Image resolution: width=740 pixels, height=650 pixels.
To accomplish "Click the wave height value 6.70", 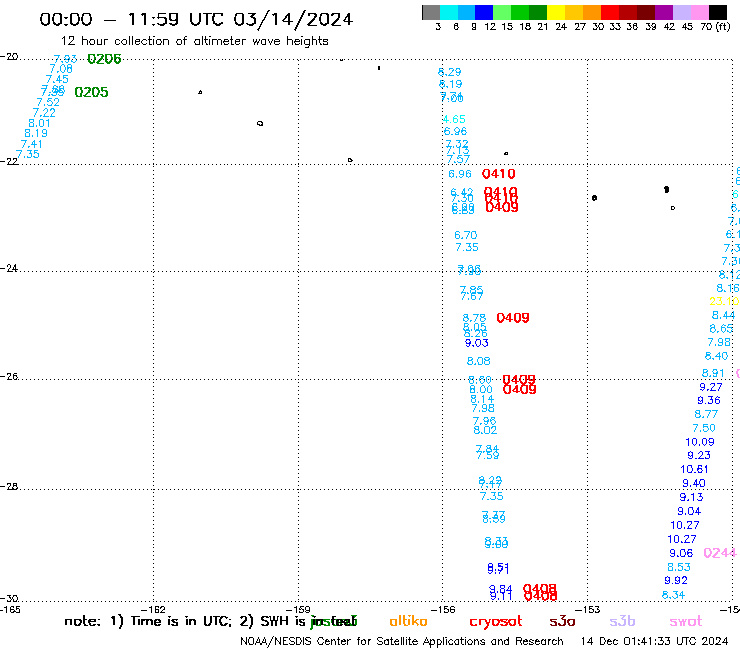I will (466, 235).
